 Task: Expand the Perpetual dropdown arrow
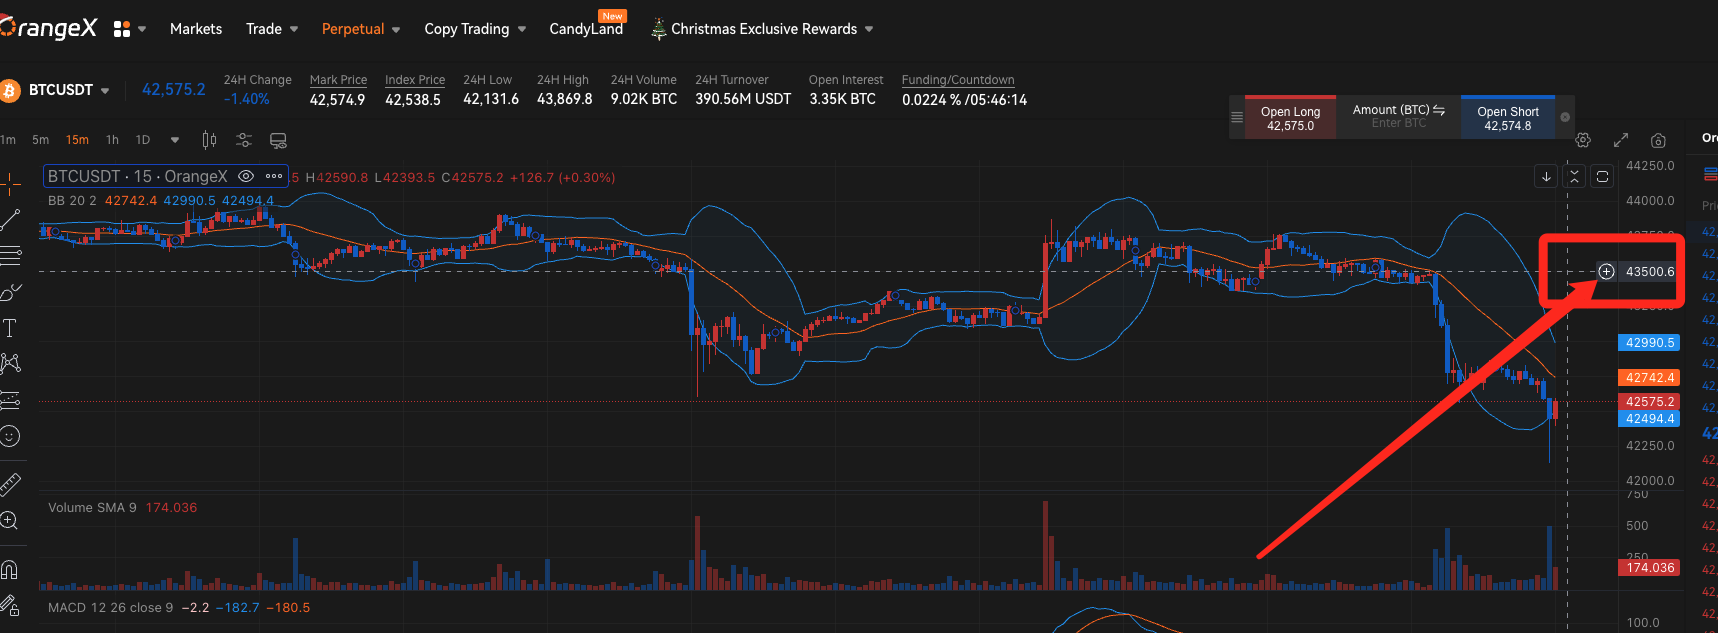coord(396,30)
